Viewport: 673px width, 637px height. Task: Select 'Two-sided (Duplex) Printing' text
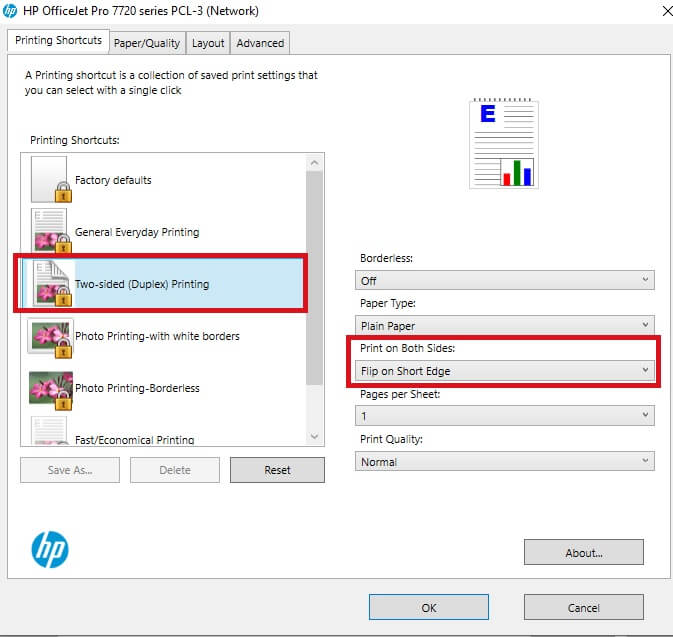(142, 284)
